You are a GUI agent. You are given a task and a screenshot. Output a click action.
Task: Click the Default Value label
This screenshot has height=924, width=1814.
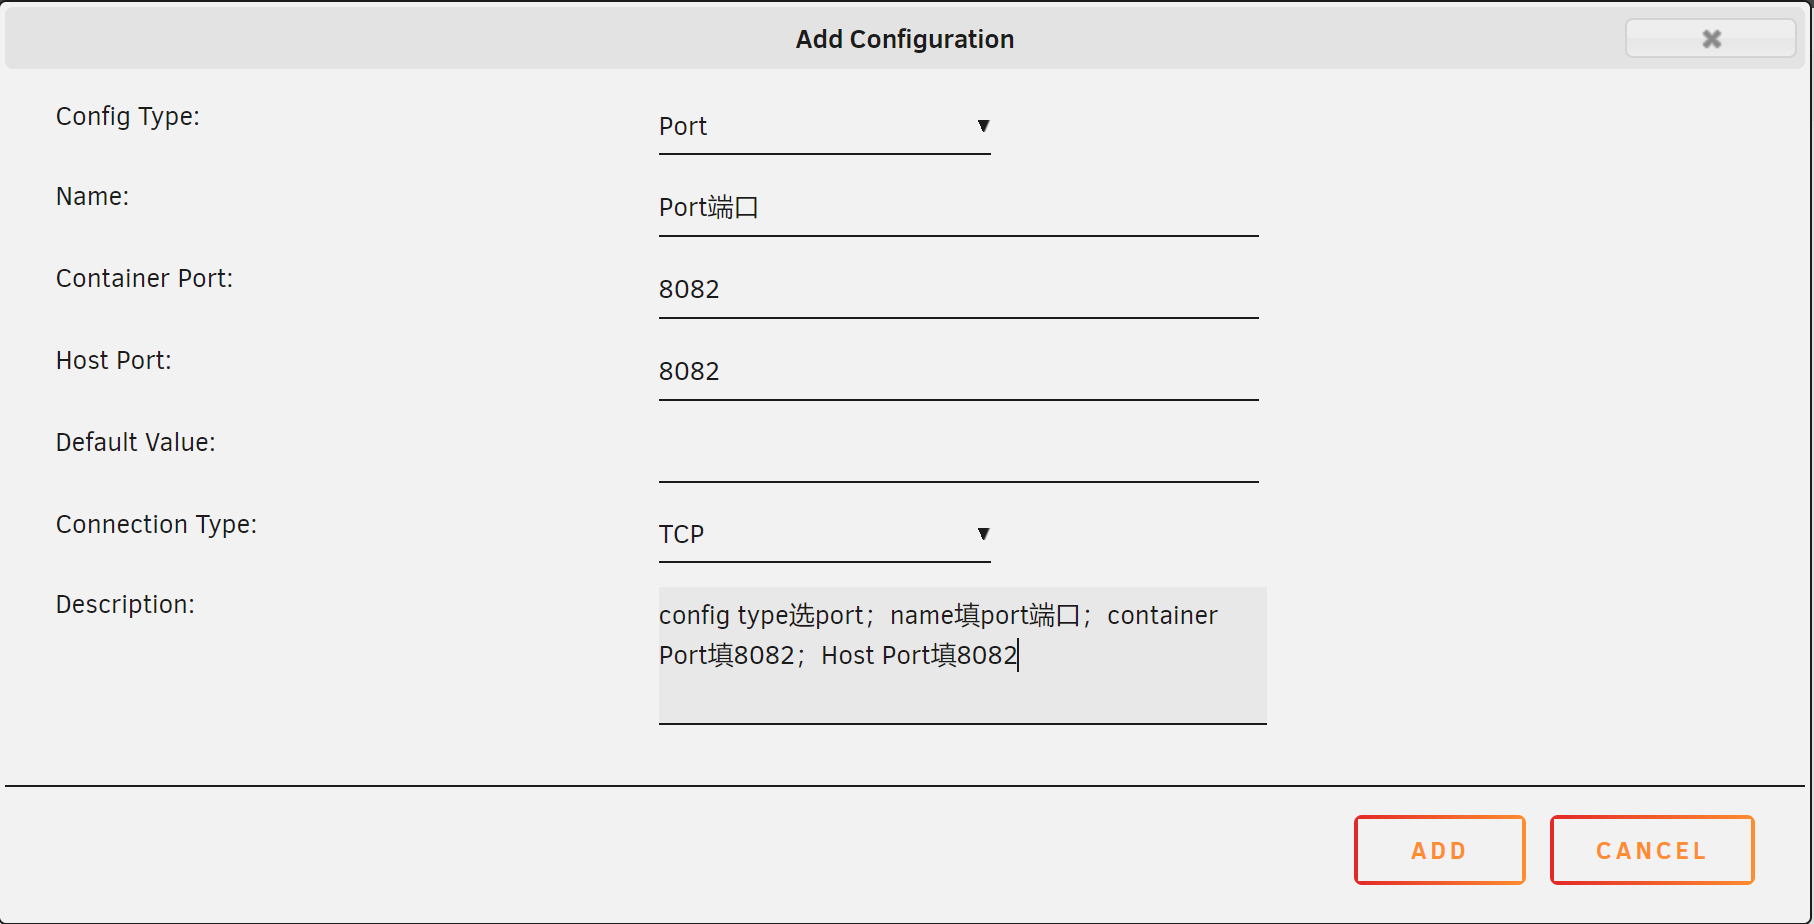[136, 443]
